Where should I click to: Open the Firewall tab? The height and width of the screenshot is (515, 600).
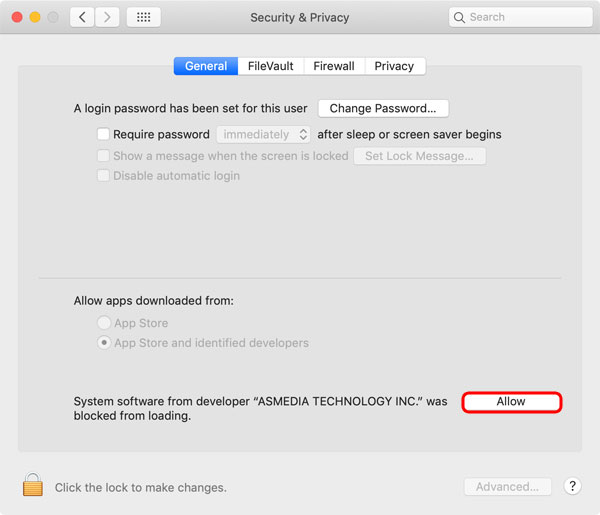334,66
